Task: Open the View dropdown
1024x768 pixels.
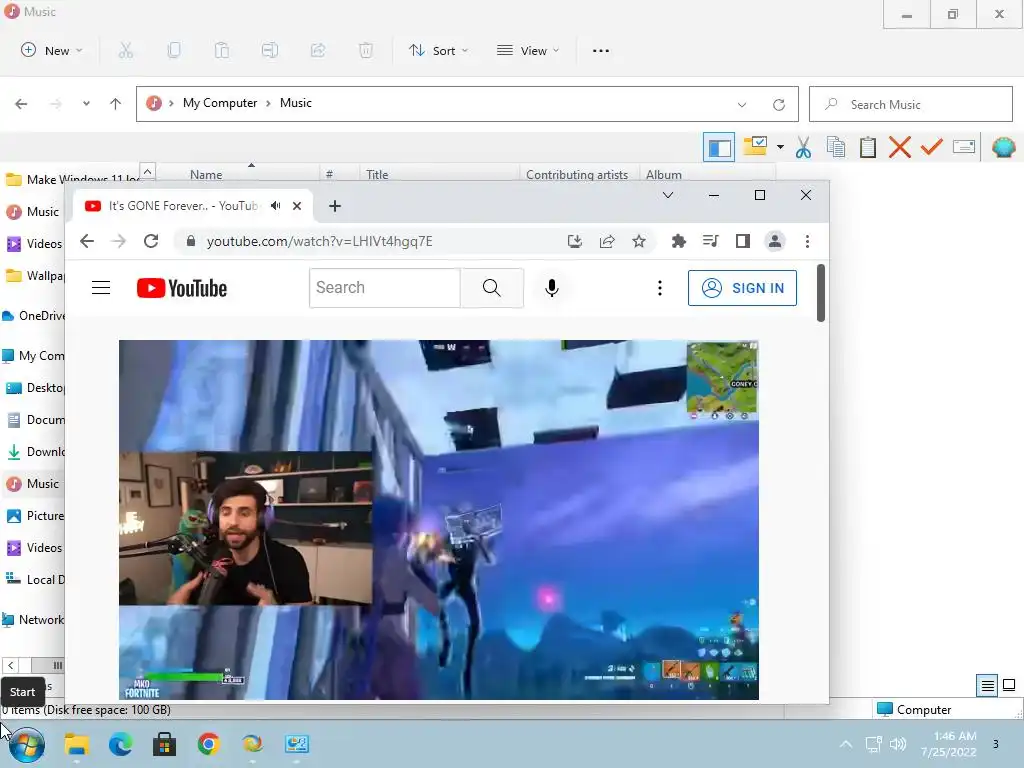Action: [528, 50]
